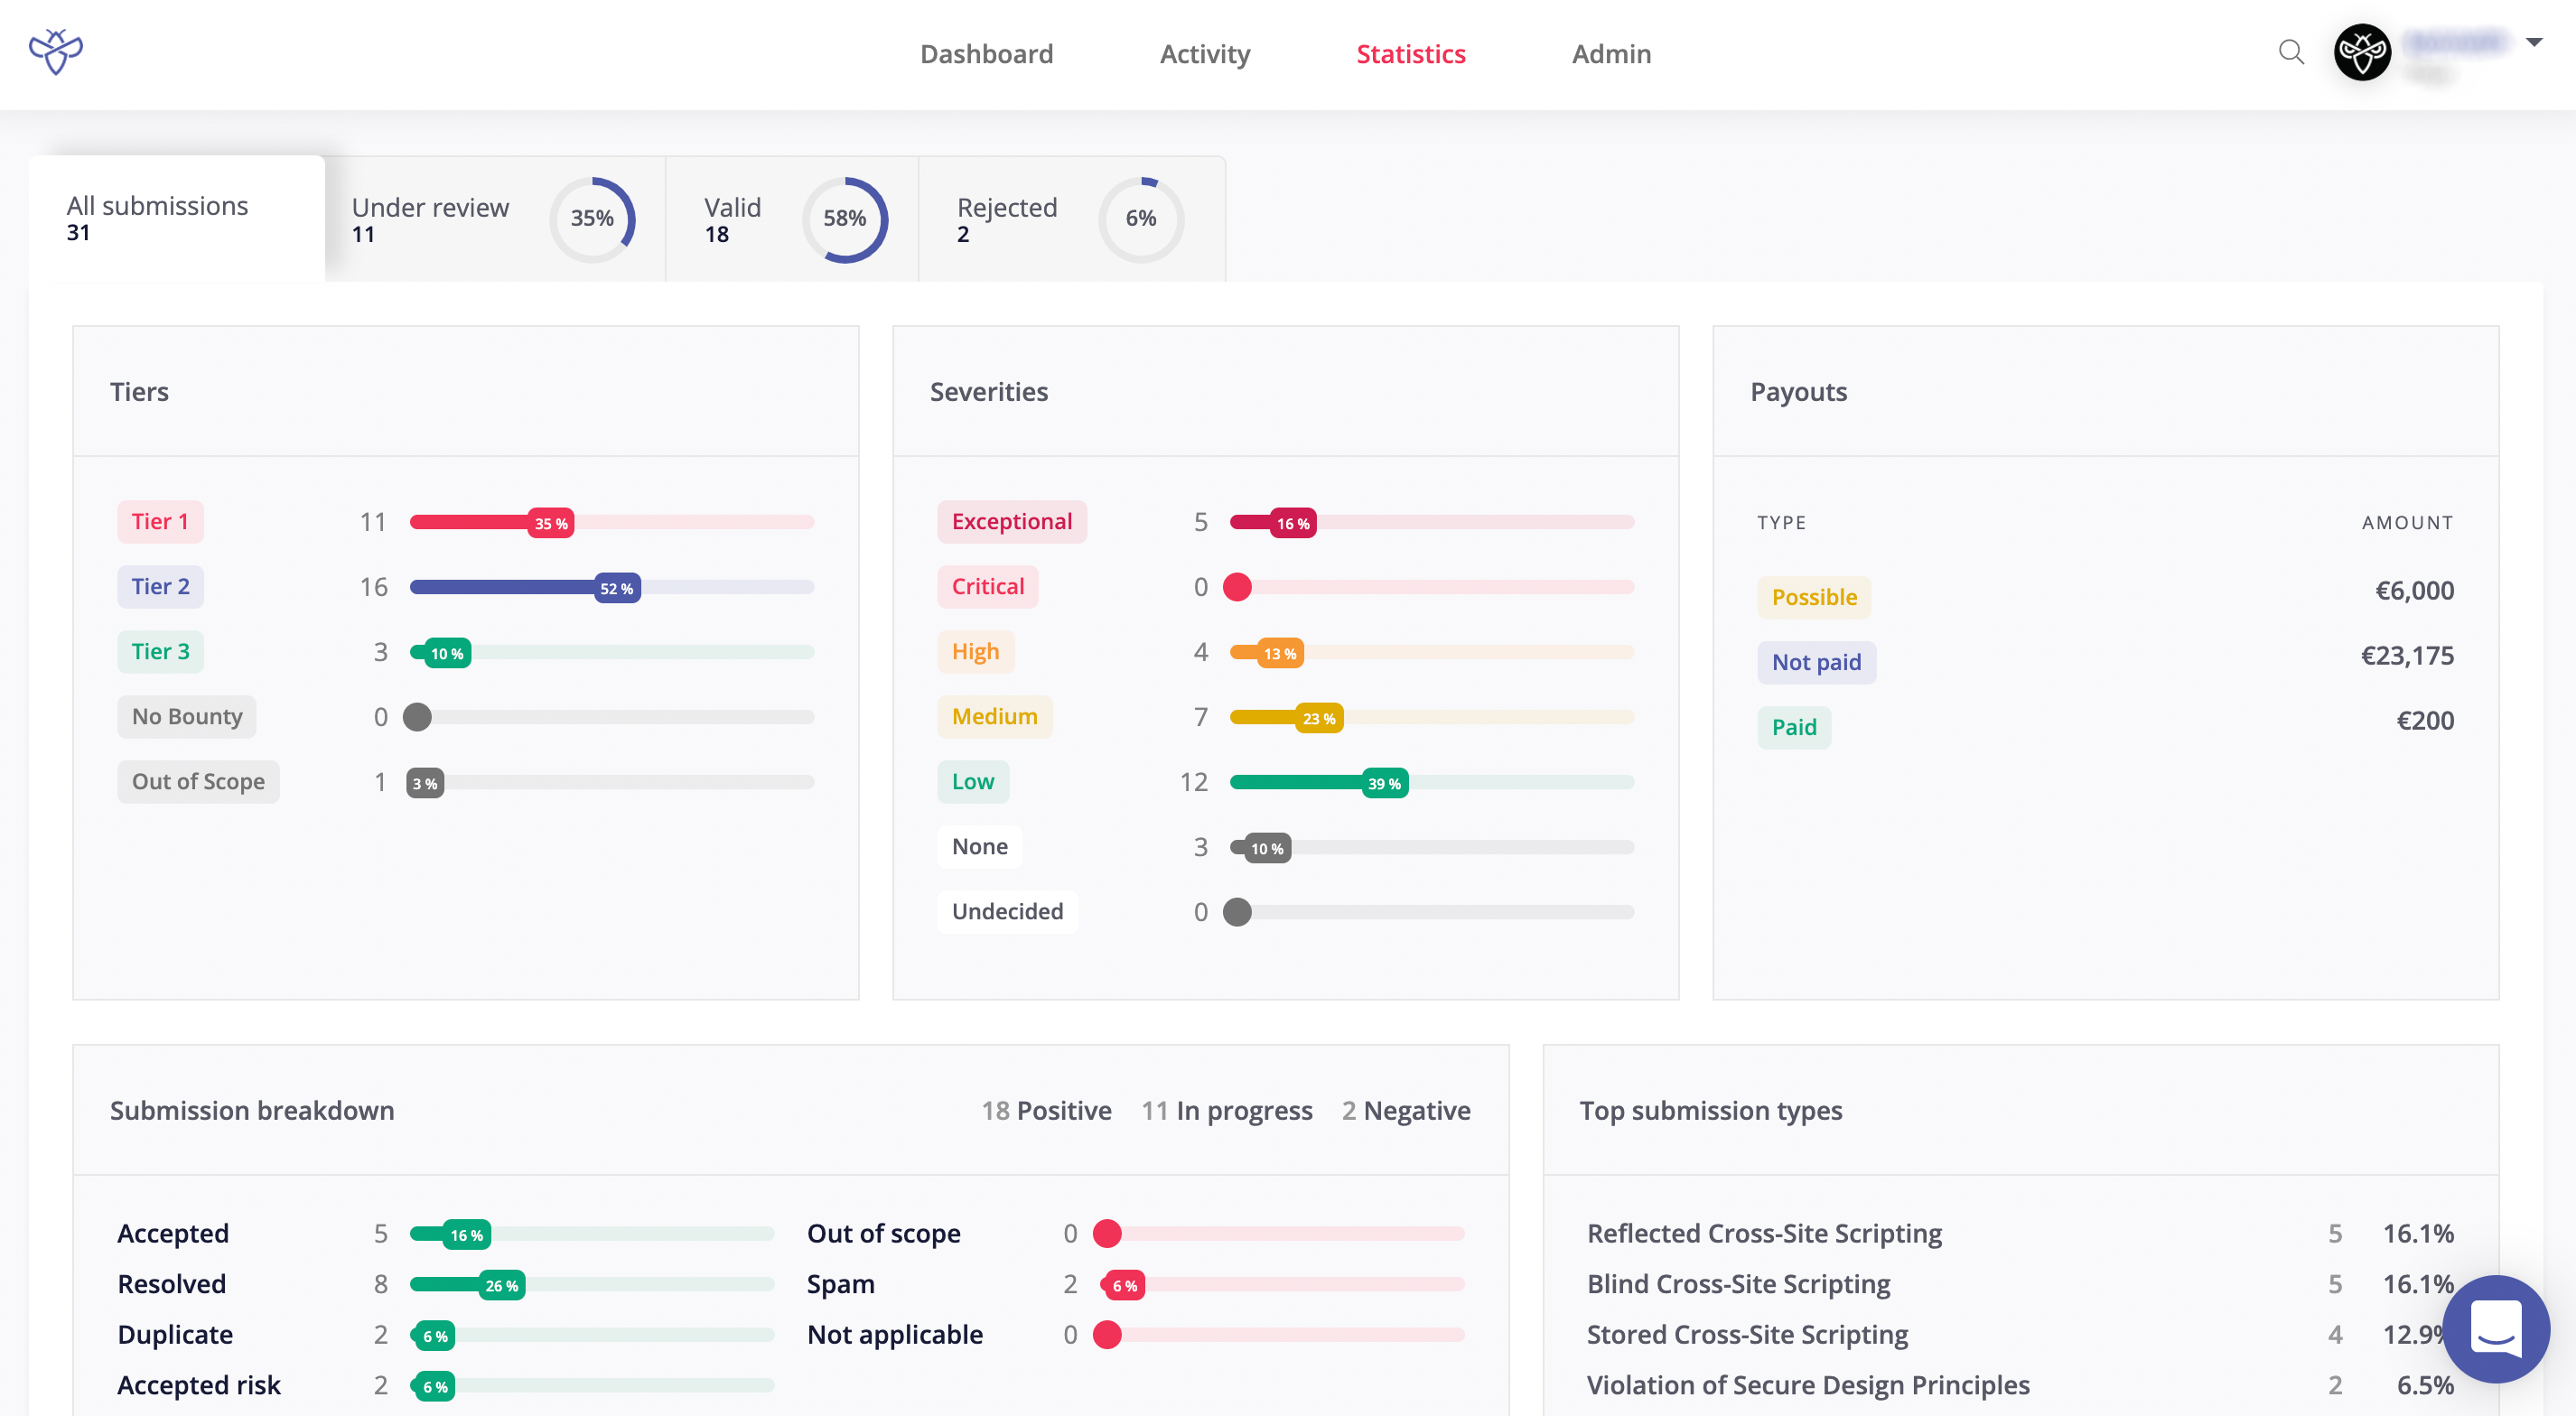Select the Valid submissions tab
This screenshot has width=2576, height=1416.
[x=732, y=219]
